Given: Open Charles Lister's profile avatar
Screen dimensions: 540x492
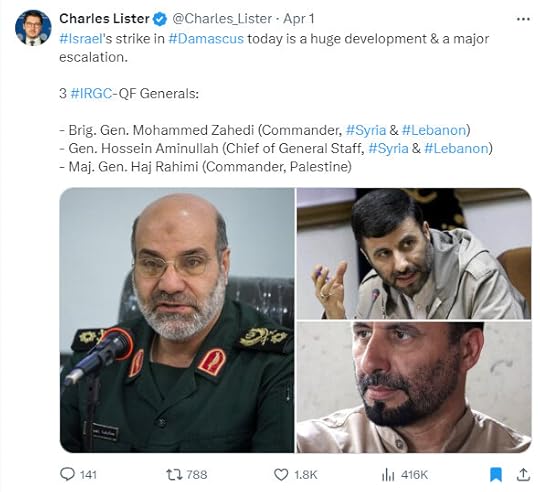Looking at the screenshot, I should point(33,28).
